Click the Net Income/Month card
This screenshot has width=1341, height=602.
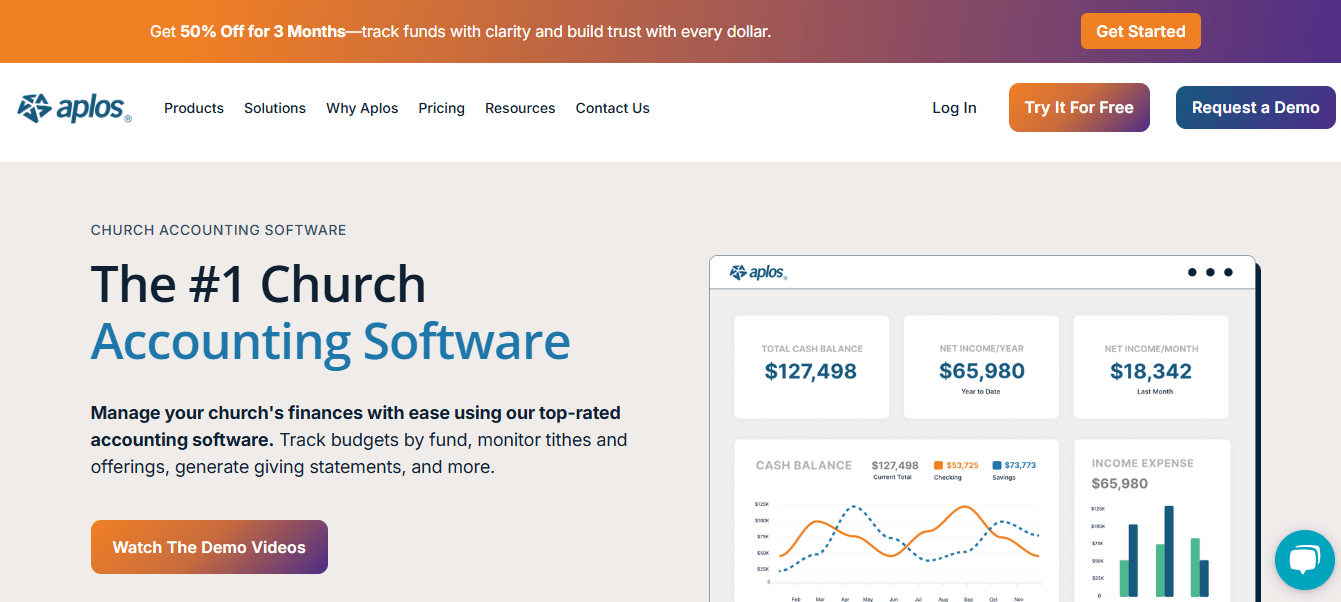tap(1151, 367)
